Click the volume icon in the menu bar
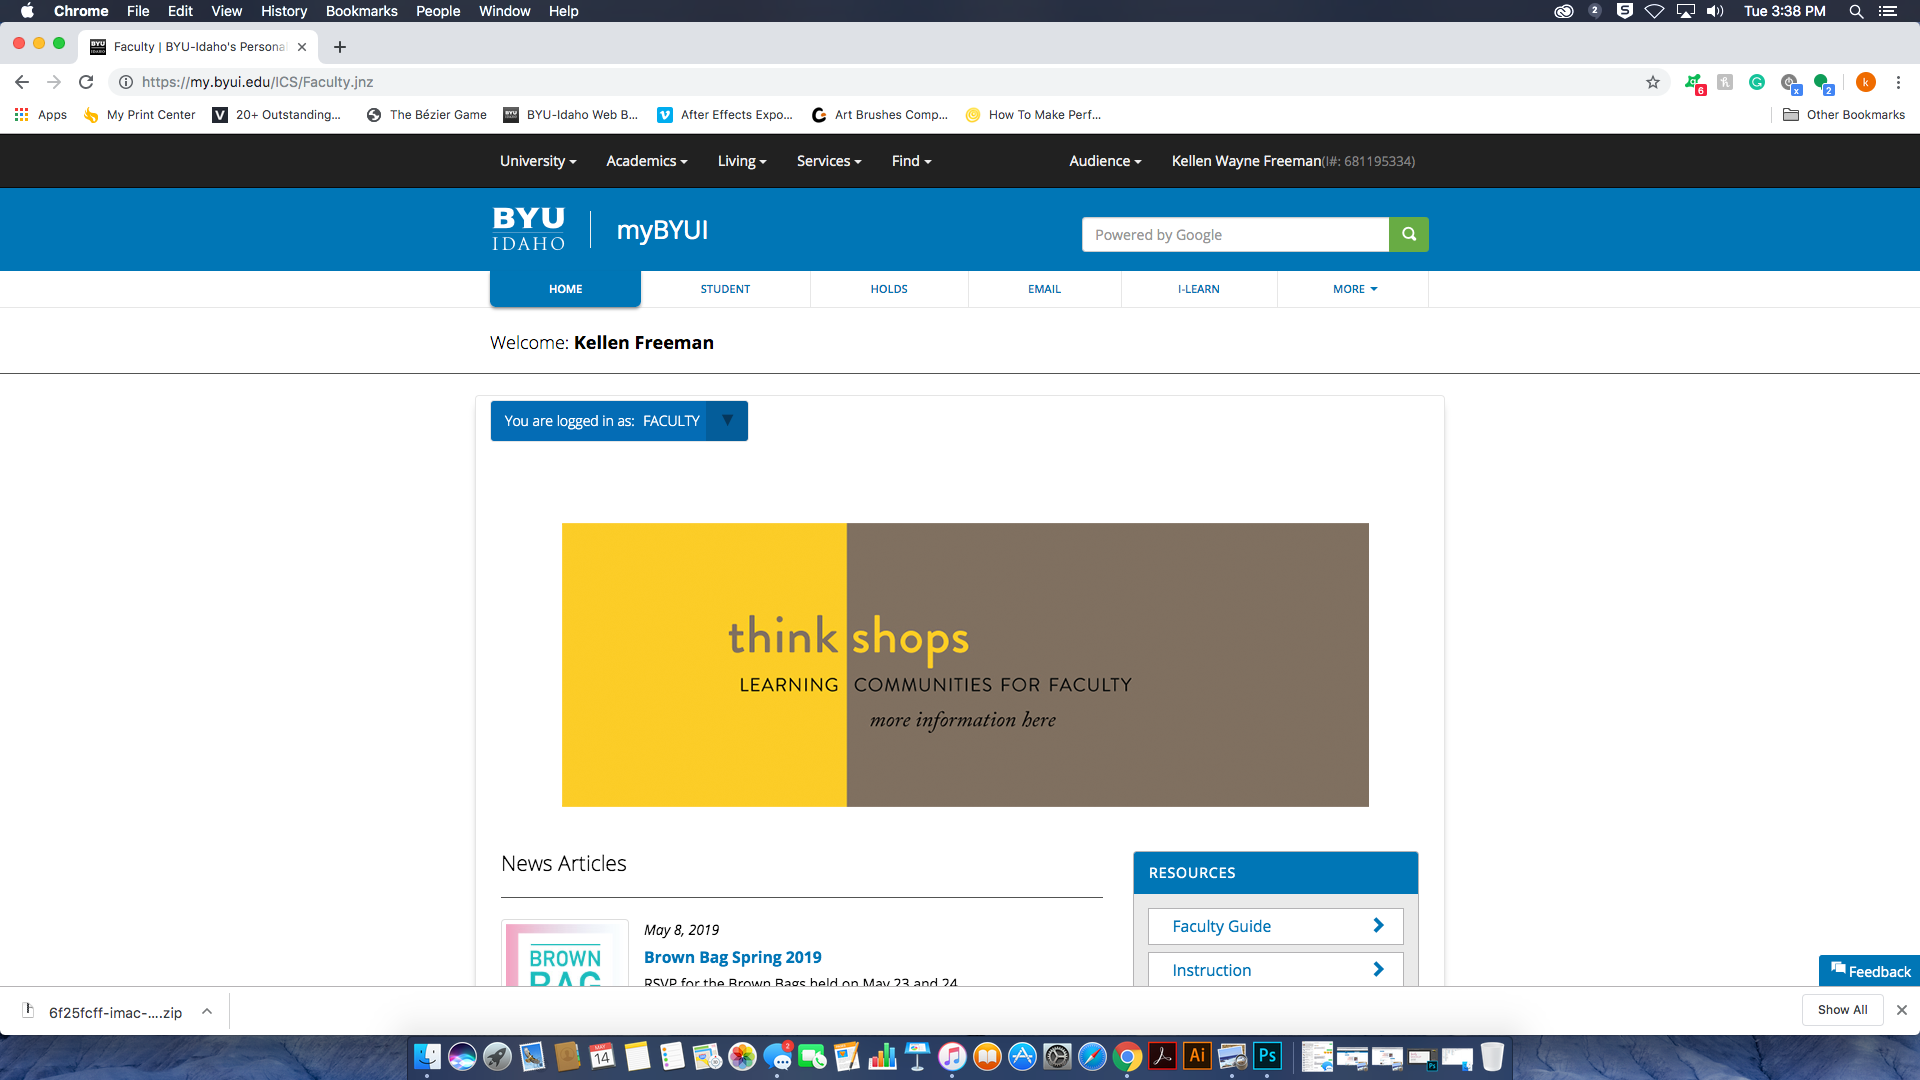The width and height of the screenshot is (1920, 1080). pos(1716,11)
